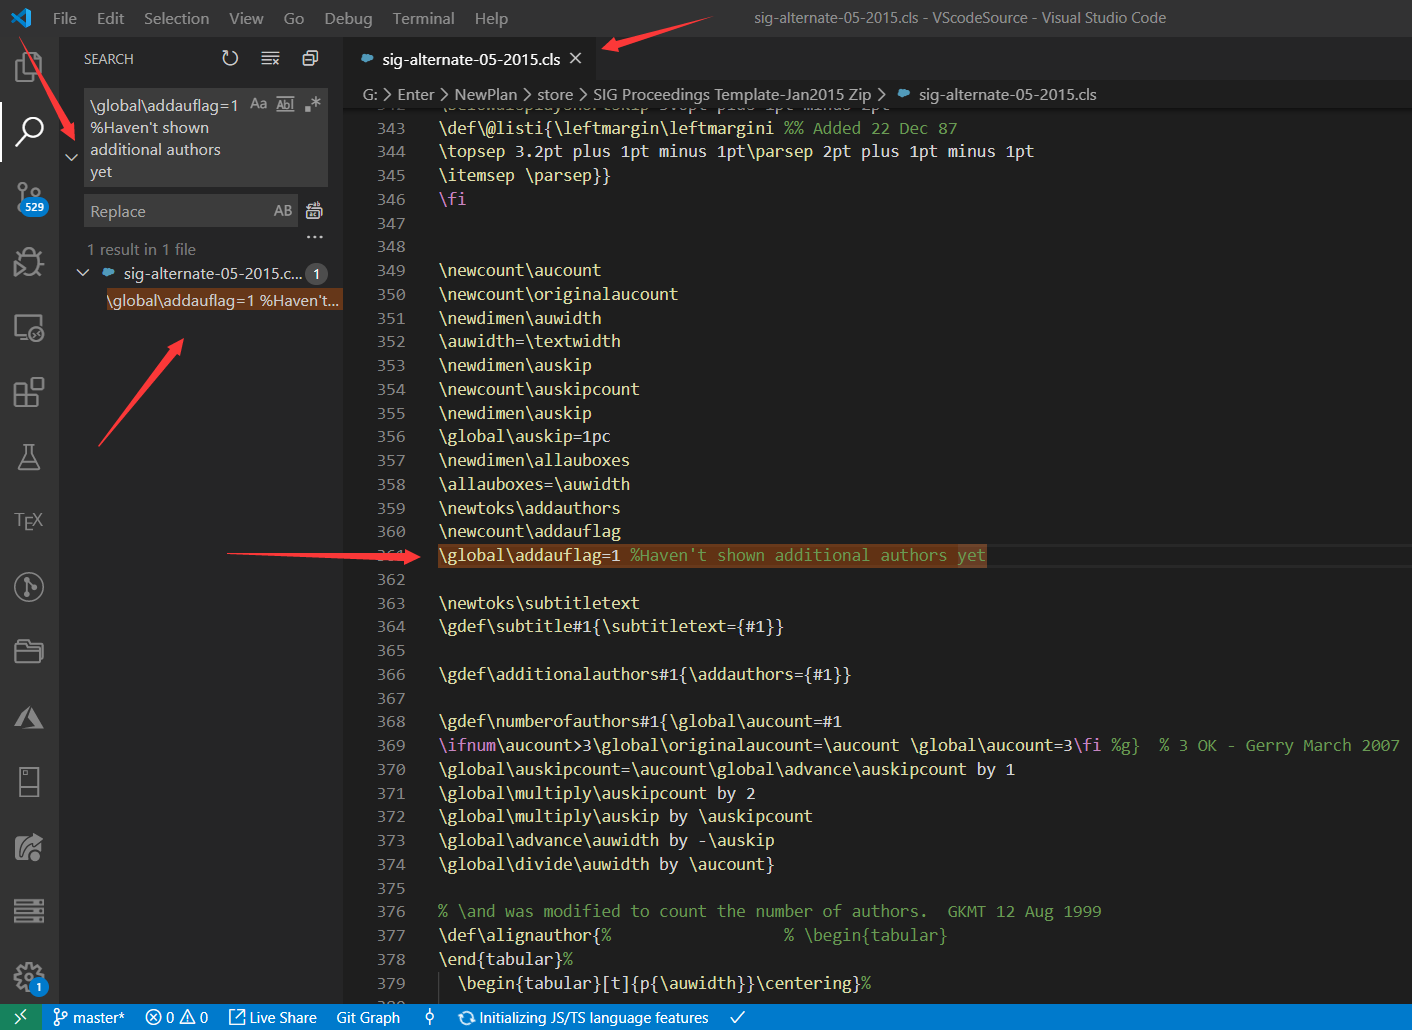The image size is (1412, 1030).
Task: Open the Search view icon
Action: (x=29, y=130)
